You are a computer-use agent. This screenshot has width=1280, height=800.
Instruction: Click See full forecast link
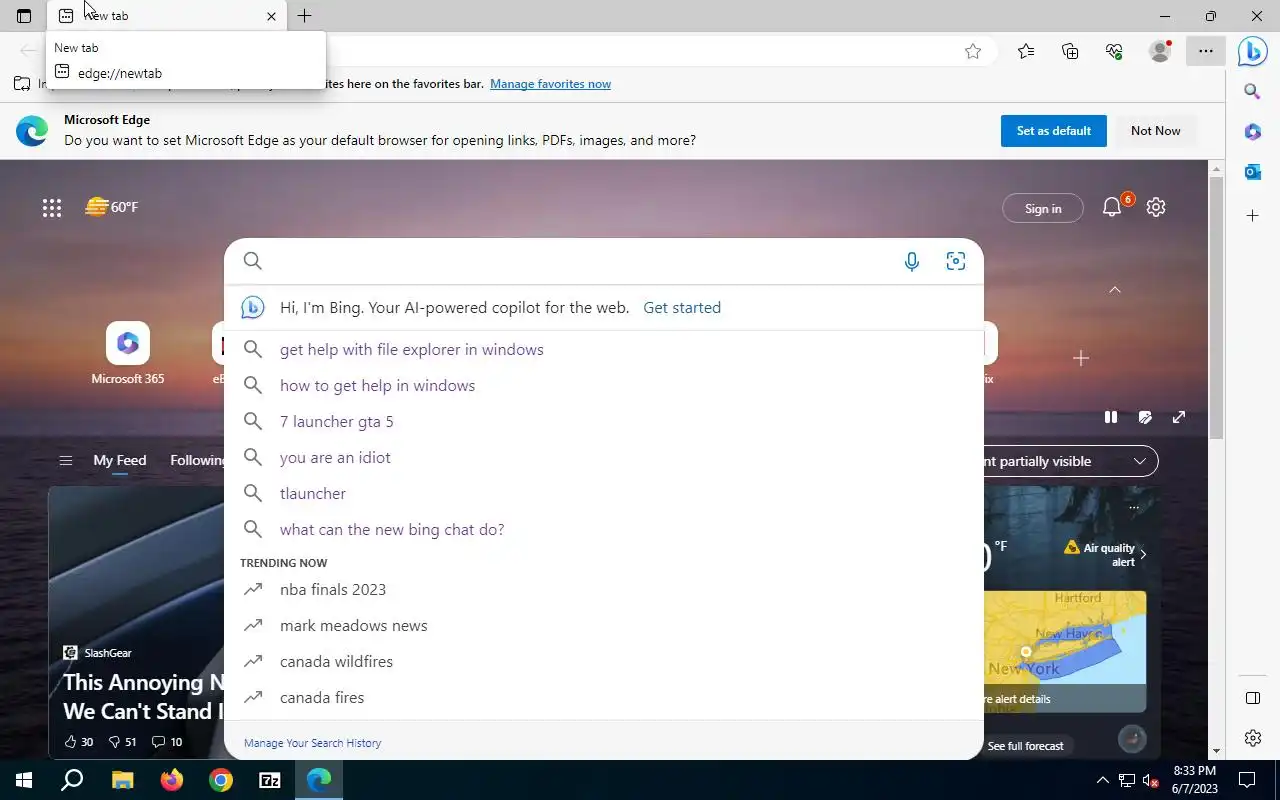pyautogui.click(x=1025, y=746)
